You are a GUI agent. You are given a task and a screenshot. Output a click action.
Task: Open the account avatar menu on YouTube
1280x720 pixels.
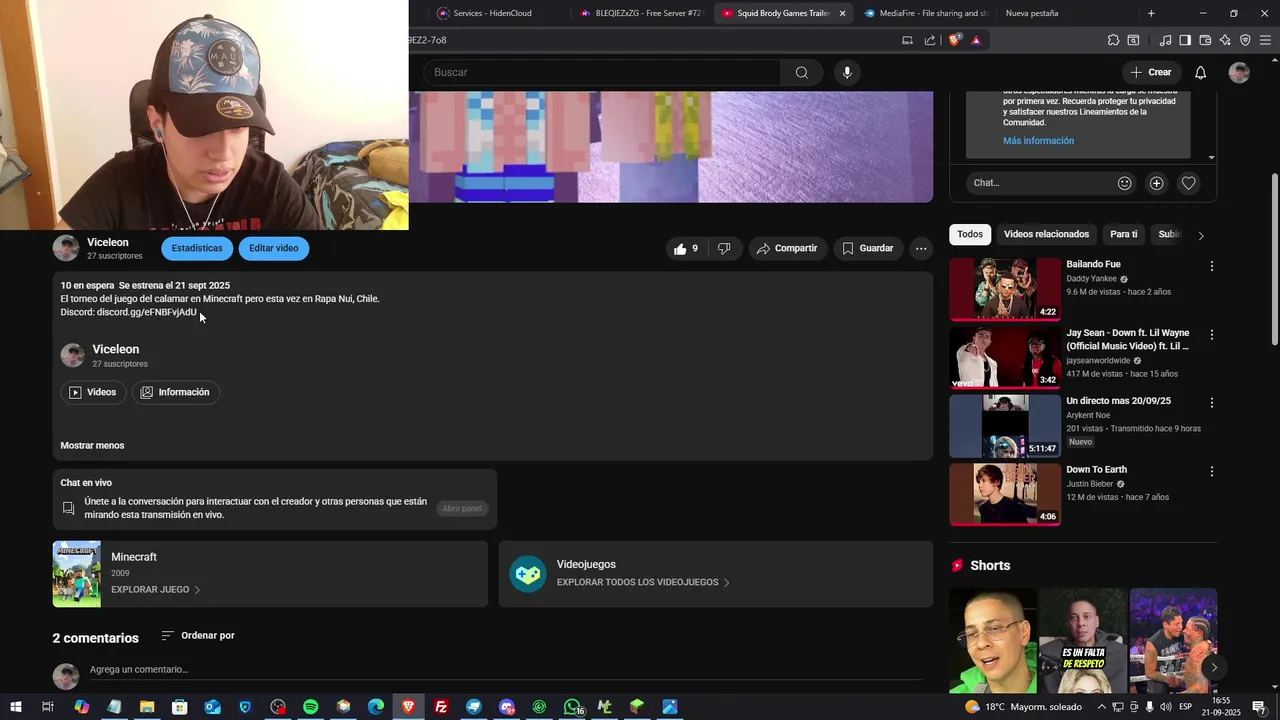coord(1239,72)
